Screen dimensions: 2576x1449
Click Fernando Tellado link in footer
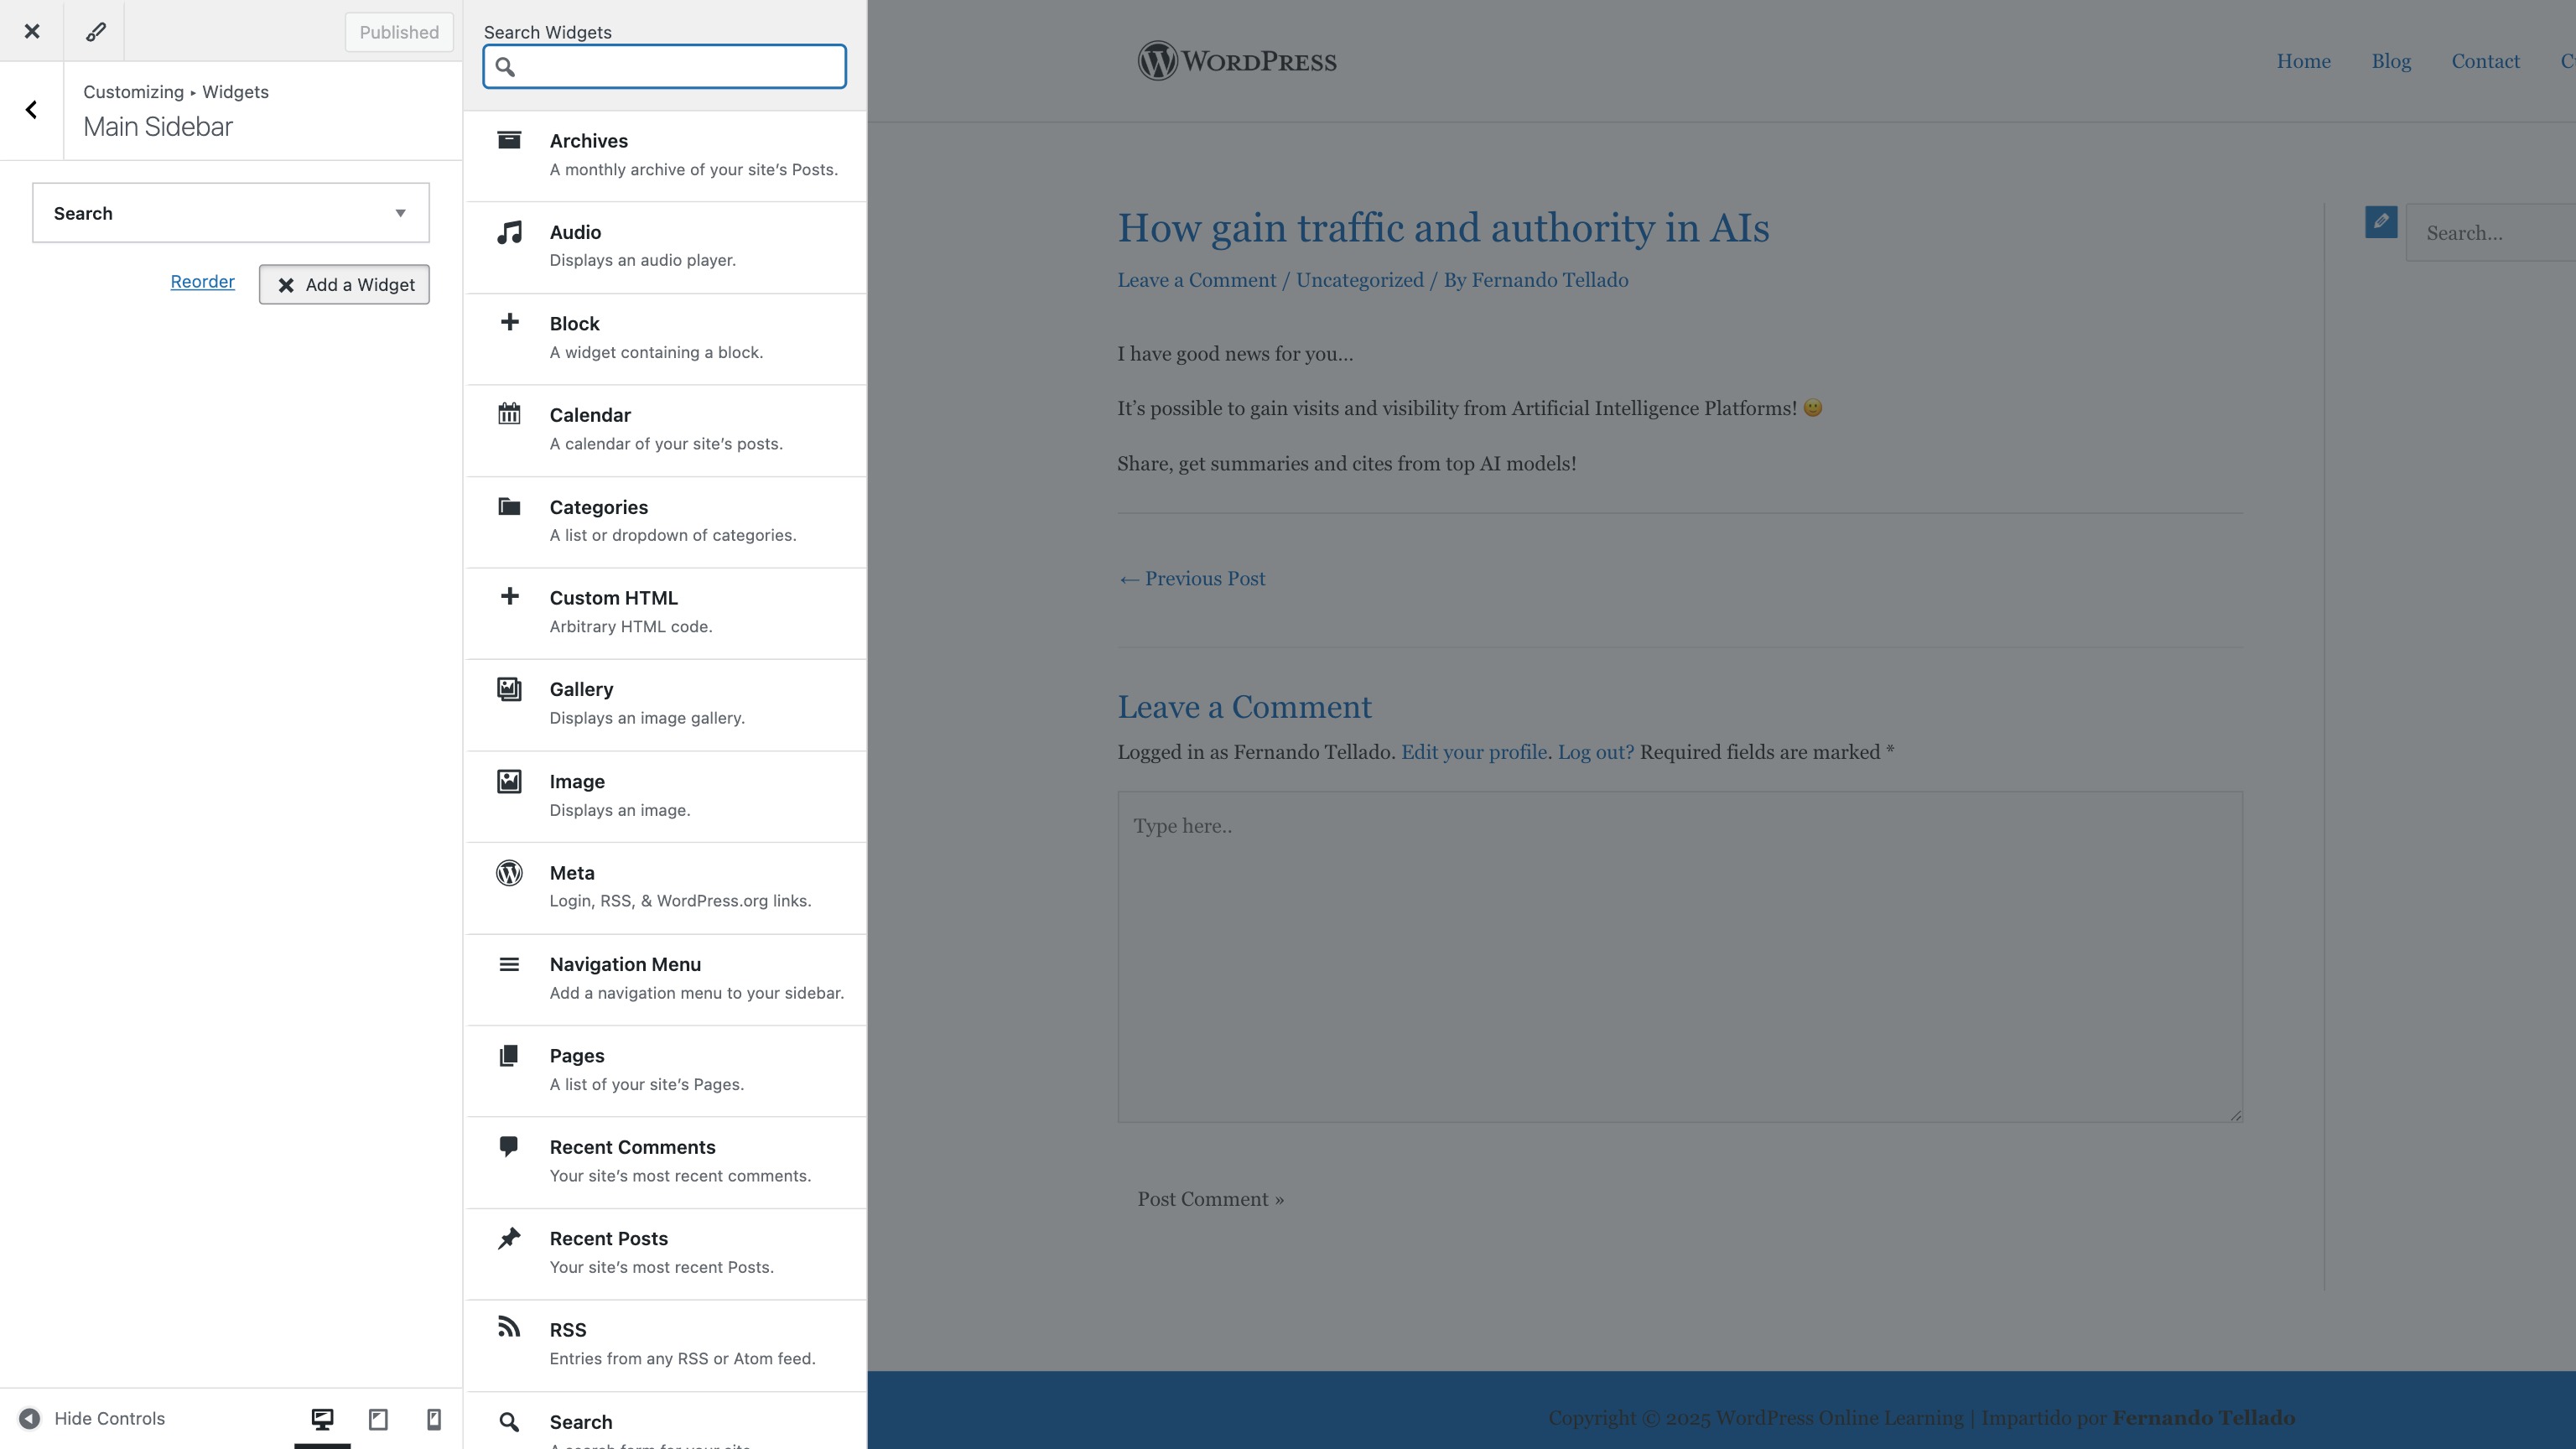coord(2203,1418)
